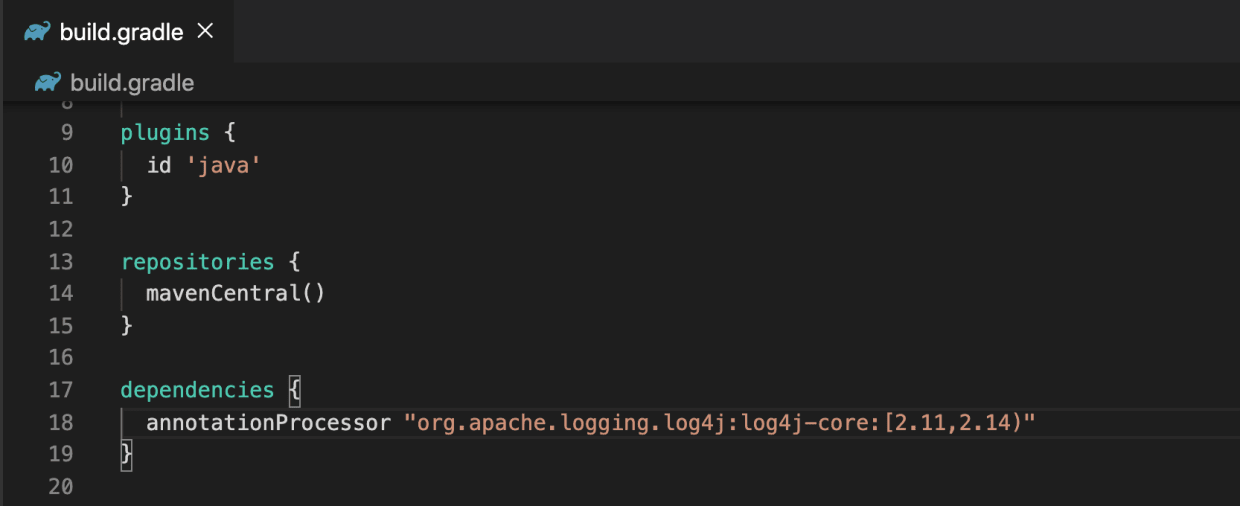Click line number 12 in the gutter

(60, 229)
